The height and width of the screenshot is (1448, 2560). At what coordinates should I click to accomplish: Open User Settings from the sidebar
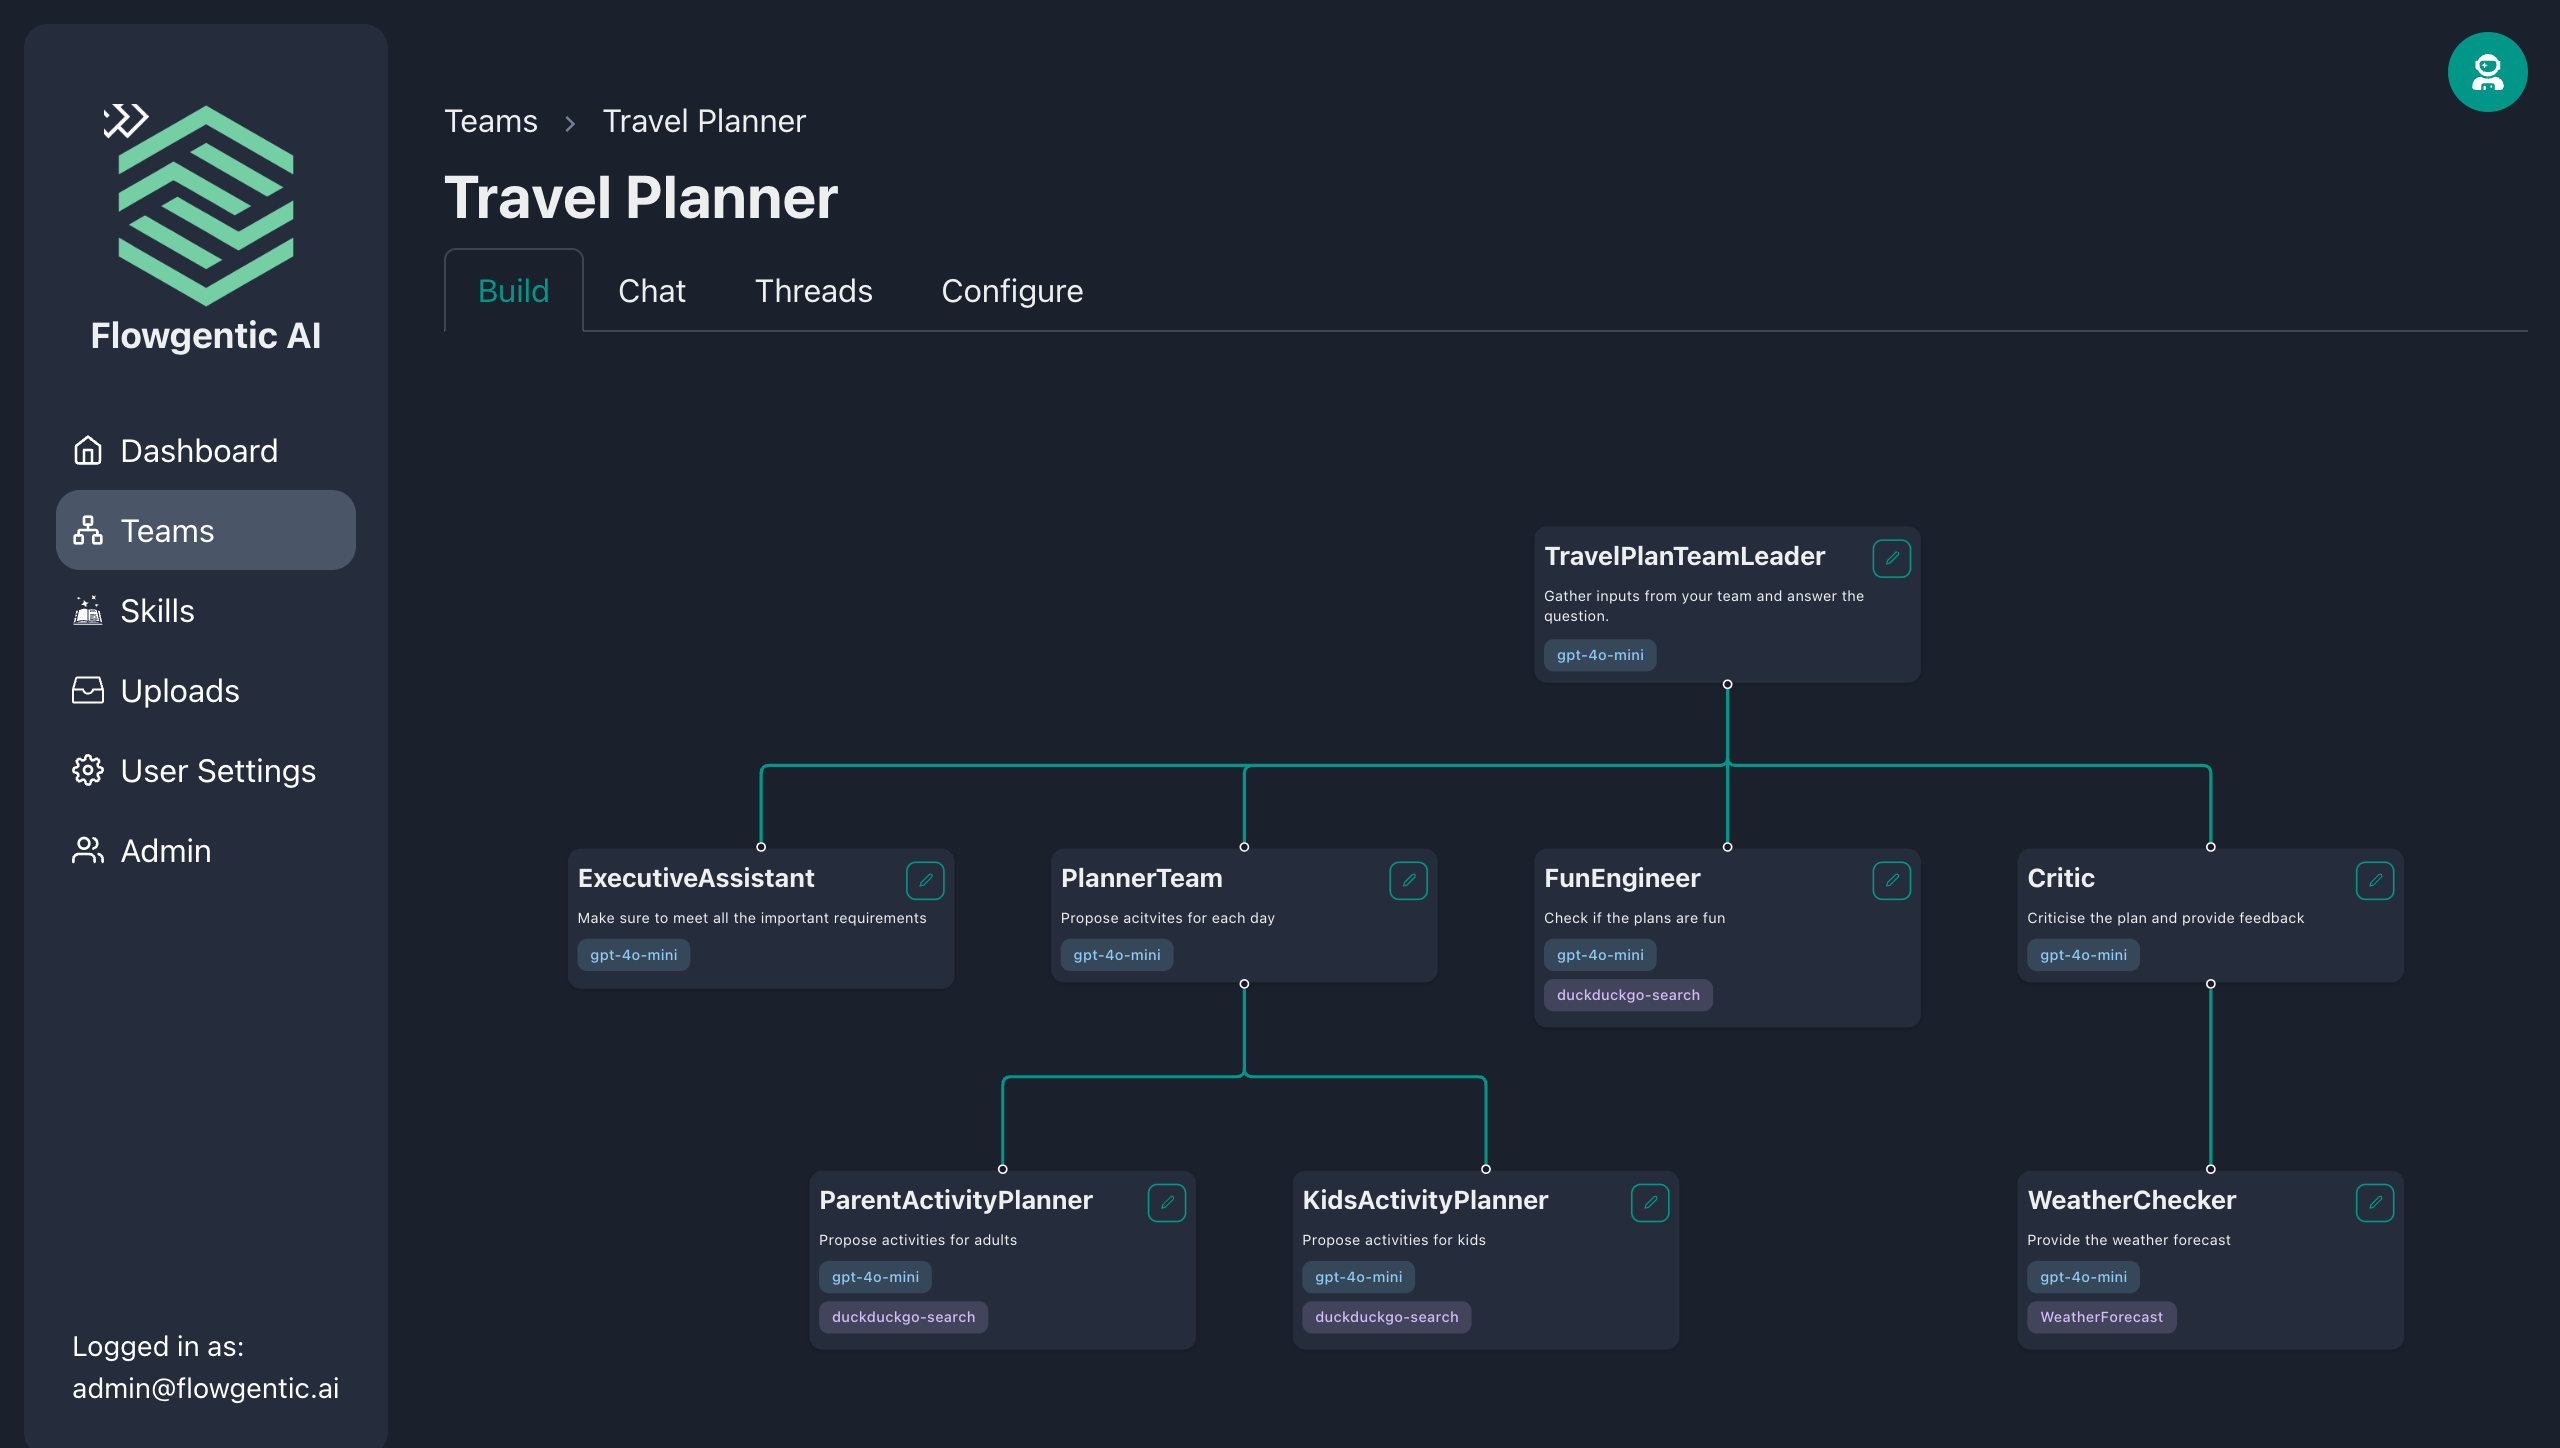pos(206,771)
